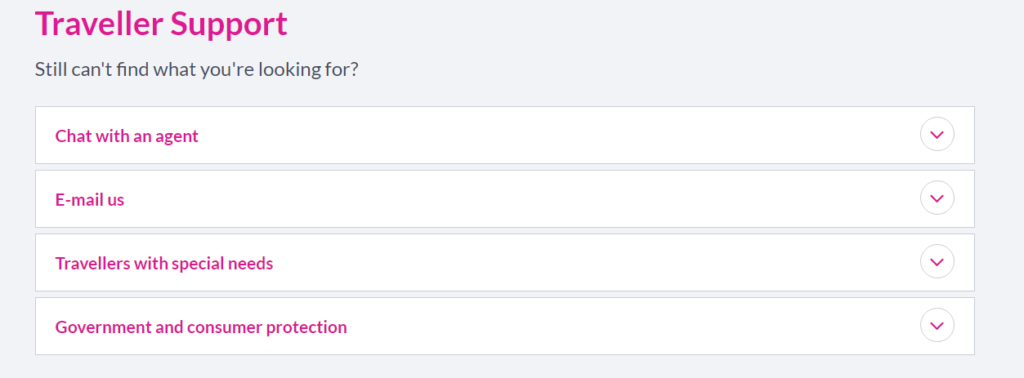
Task: Open Travellers with special needs arrow icon
Action: [x=936, y=262]
